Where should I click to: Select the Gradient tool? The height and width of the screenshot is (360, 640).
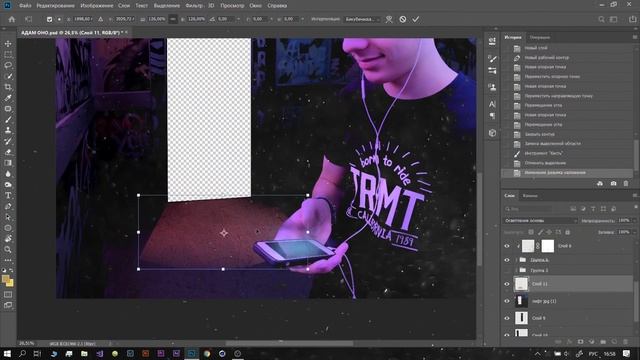[8, 163]
